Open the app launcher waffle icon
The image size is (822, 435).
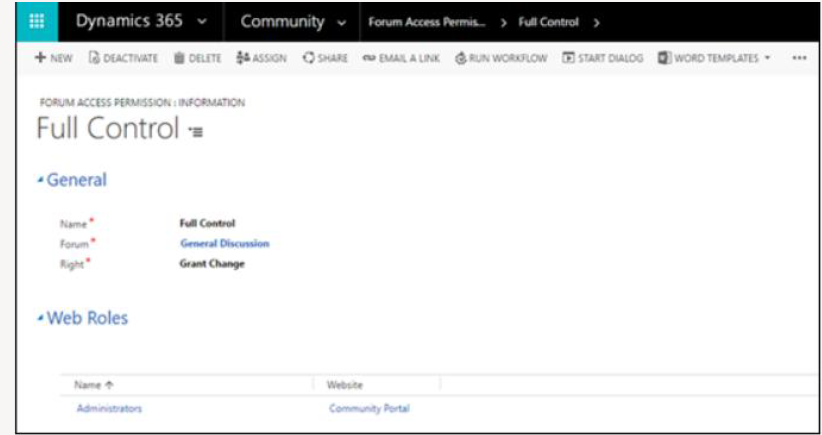point(37,22)
